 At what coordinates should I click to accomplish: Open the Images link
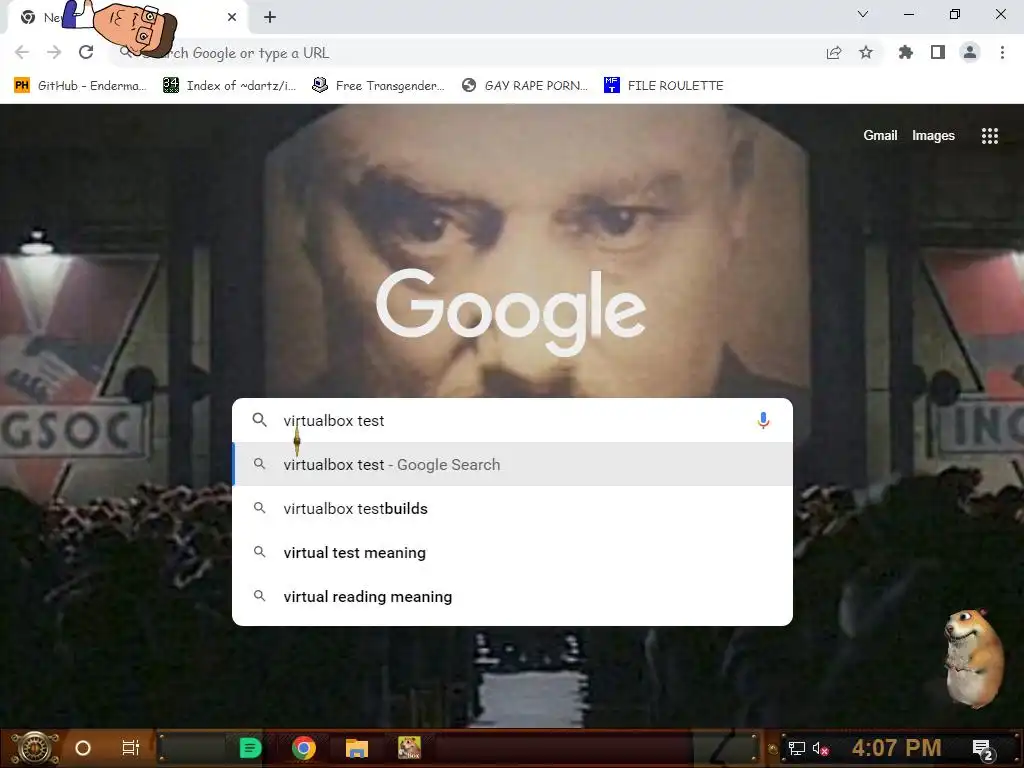pos(933,135)
